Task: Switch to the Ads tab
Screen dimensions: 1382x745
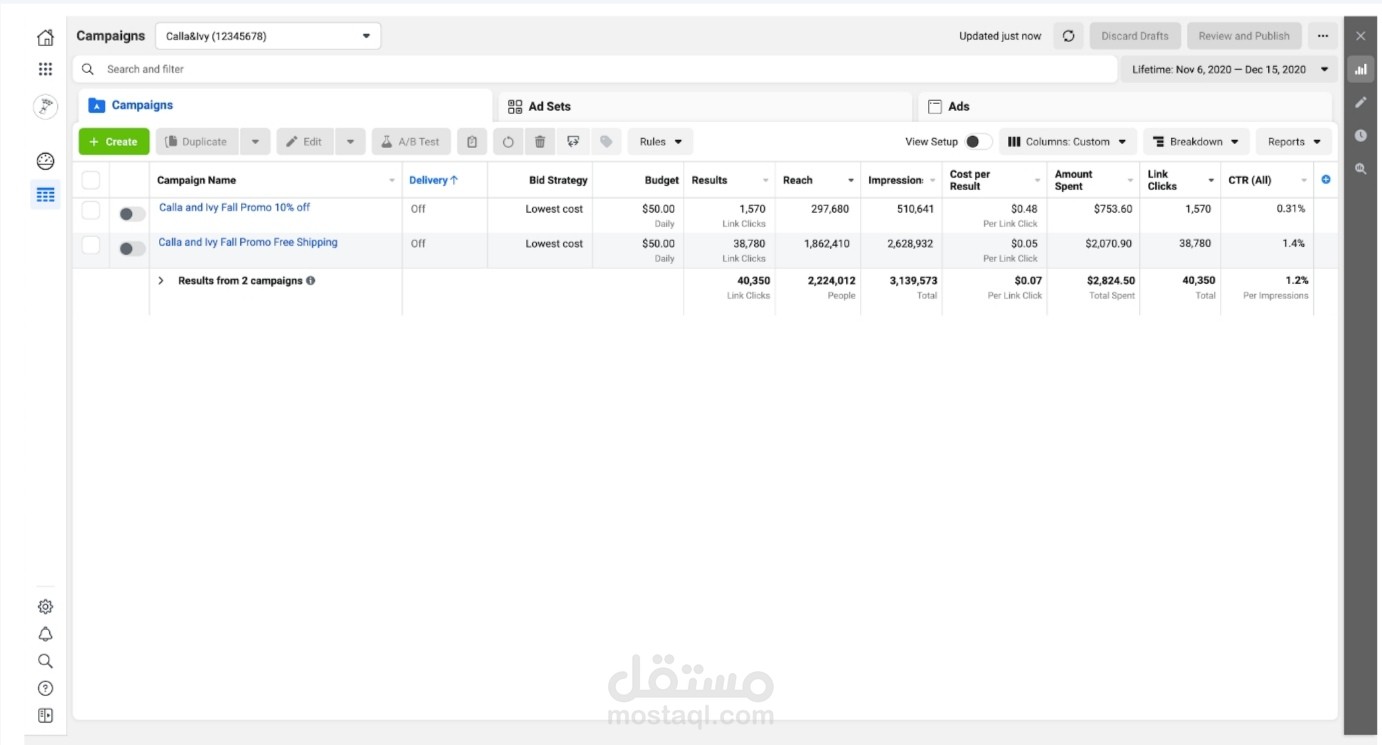Action: click(1125, 106)
